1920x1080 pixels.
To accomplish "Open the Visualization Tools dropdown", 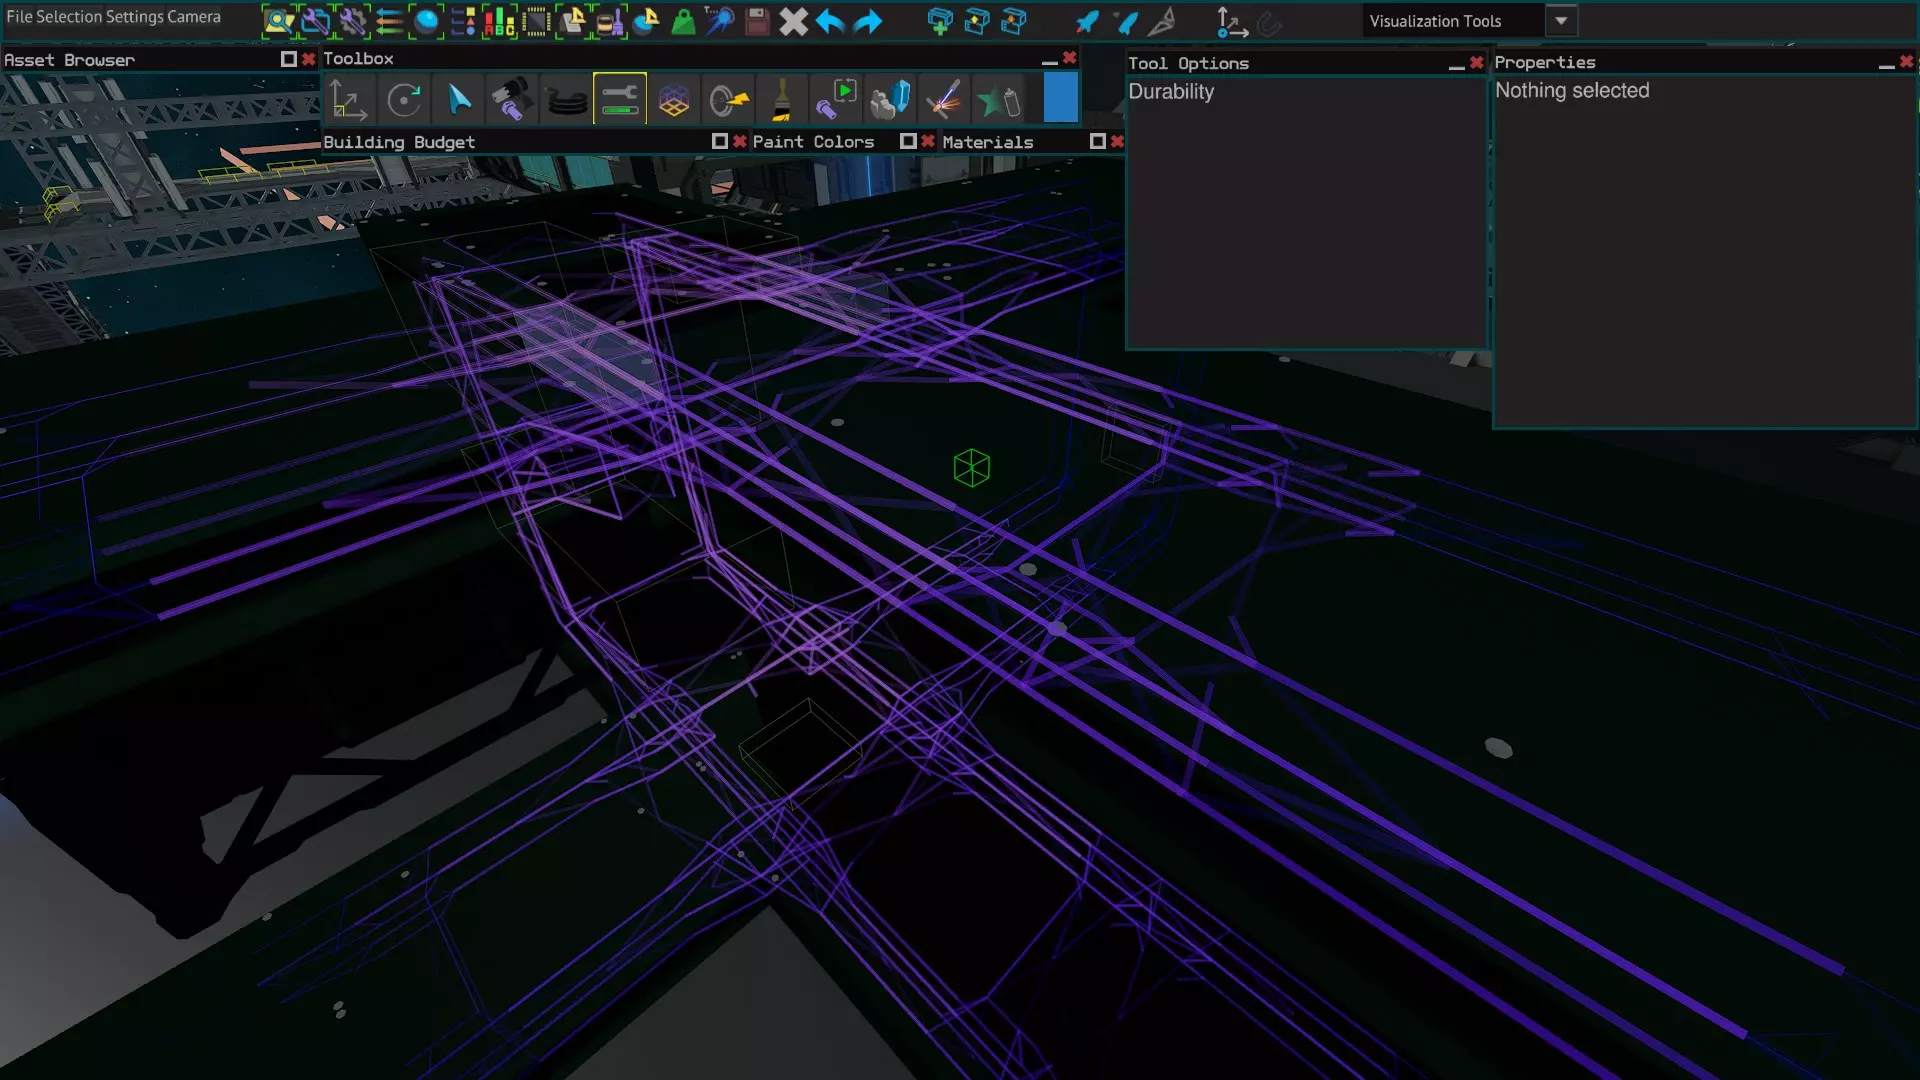I will (1561, 21).
